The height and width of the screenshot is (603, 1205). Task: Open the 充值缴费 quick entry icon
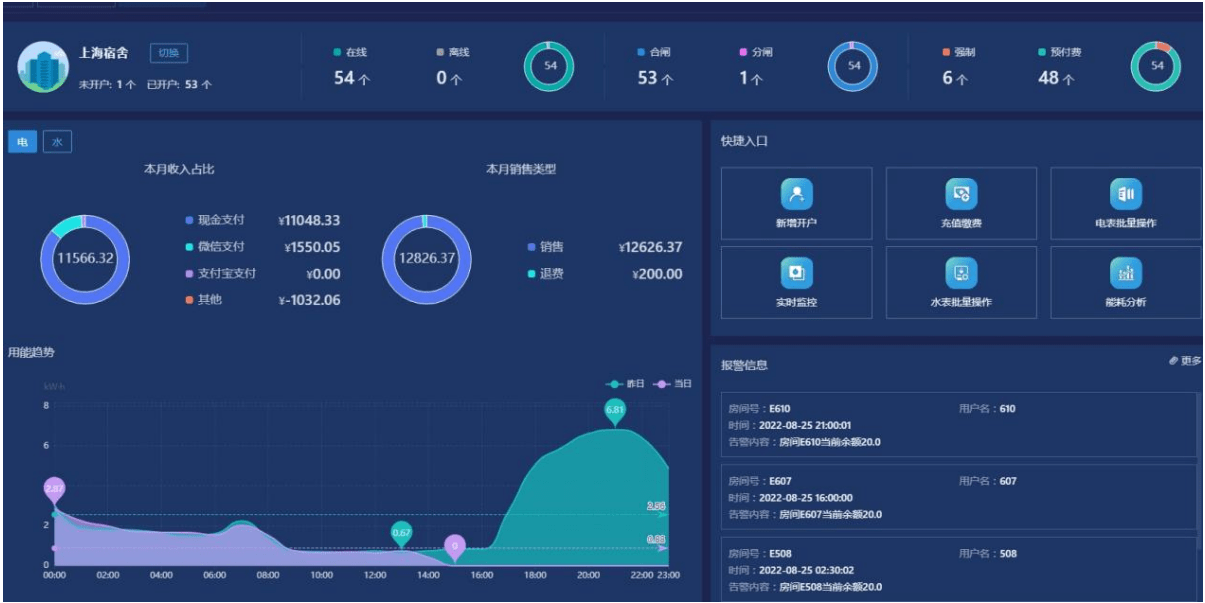coord(961,194)
